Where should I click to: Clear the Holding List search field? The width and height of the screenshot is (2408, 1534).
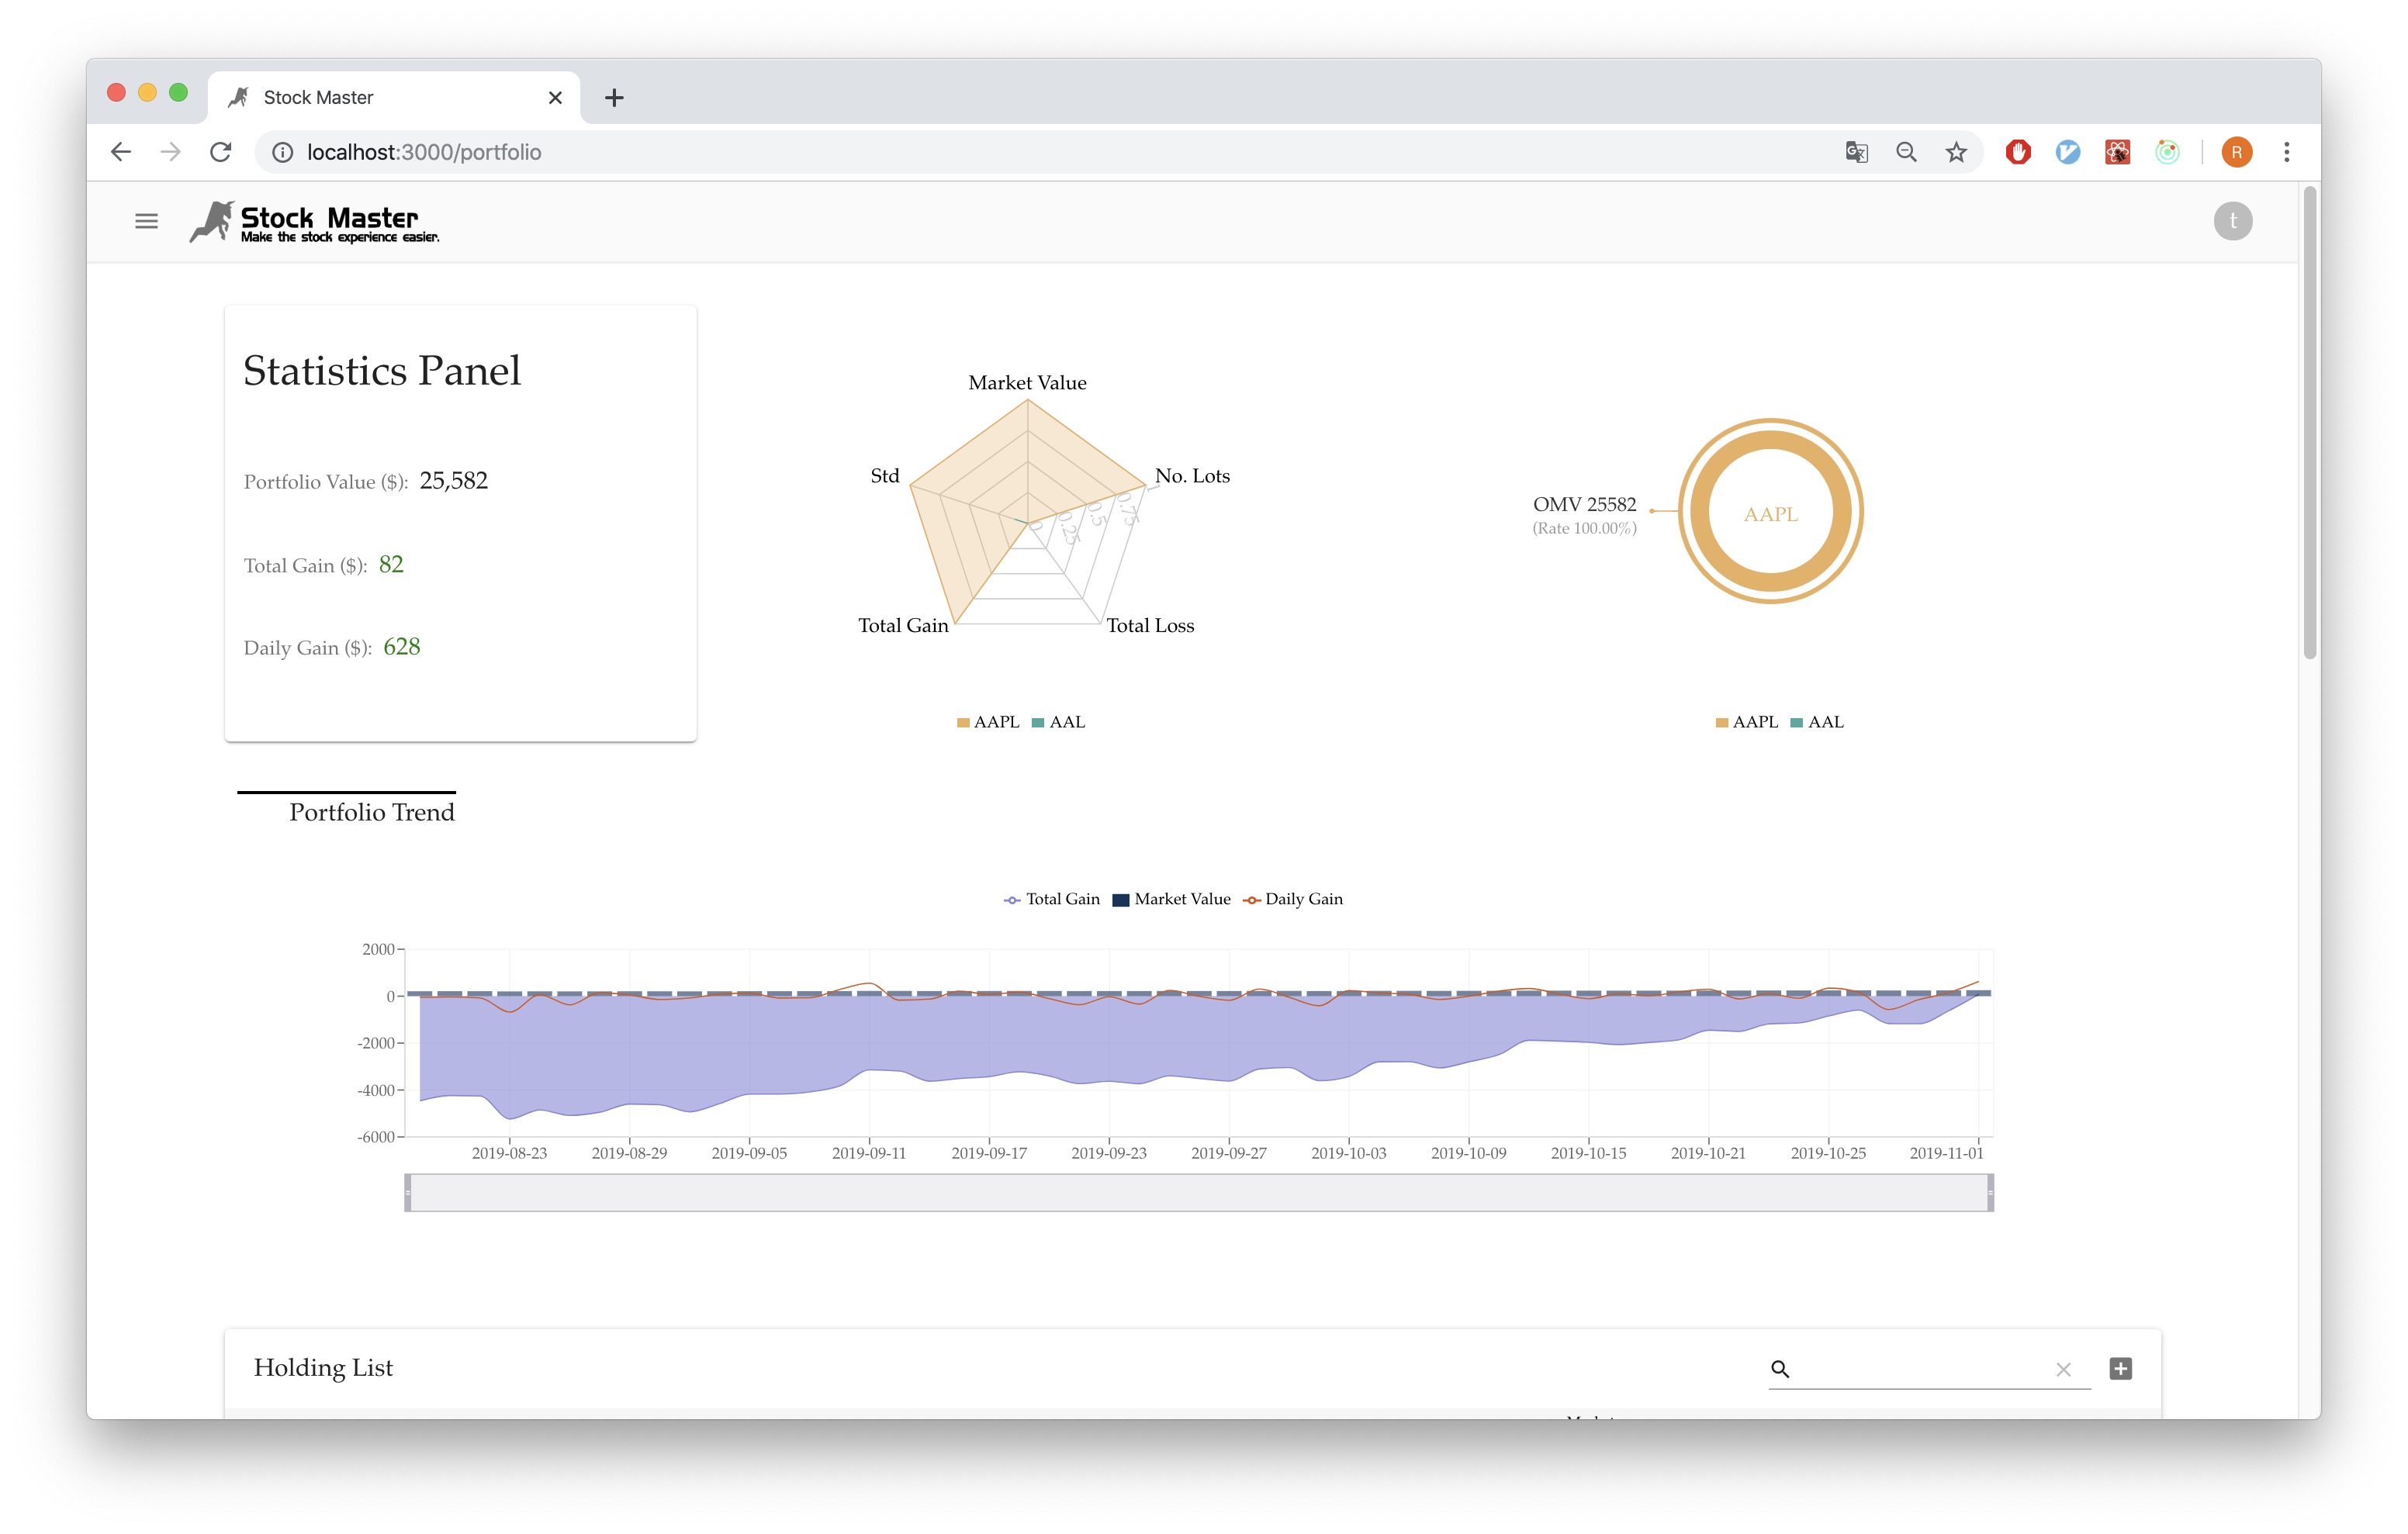pyautogui.click(x=2063, y=1369)
